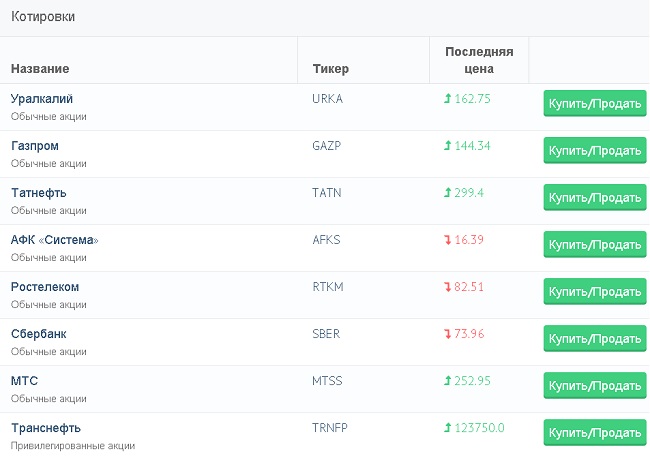Open the Транснефть stock link
Screen dimensions: 650x456
point(46,428)
